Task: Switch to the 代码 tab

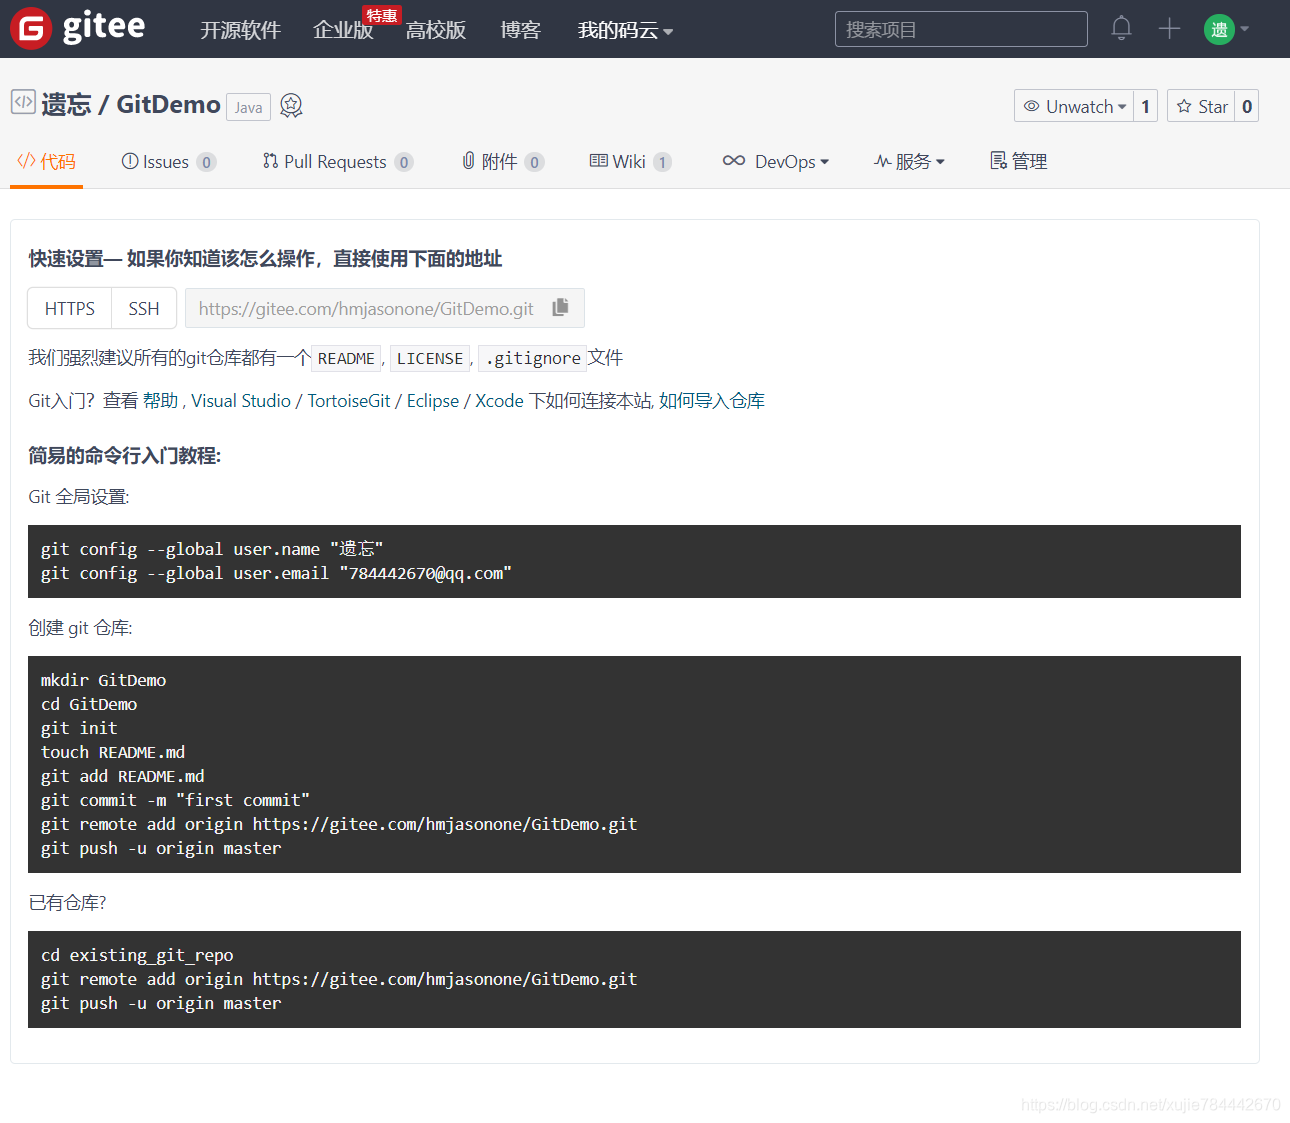Action: click(46, 161)
